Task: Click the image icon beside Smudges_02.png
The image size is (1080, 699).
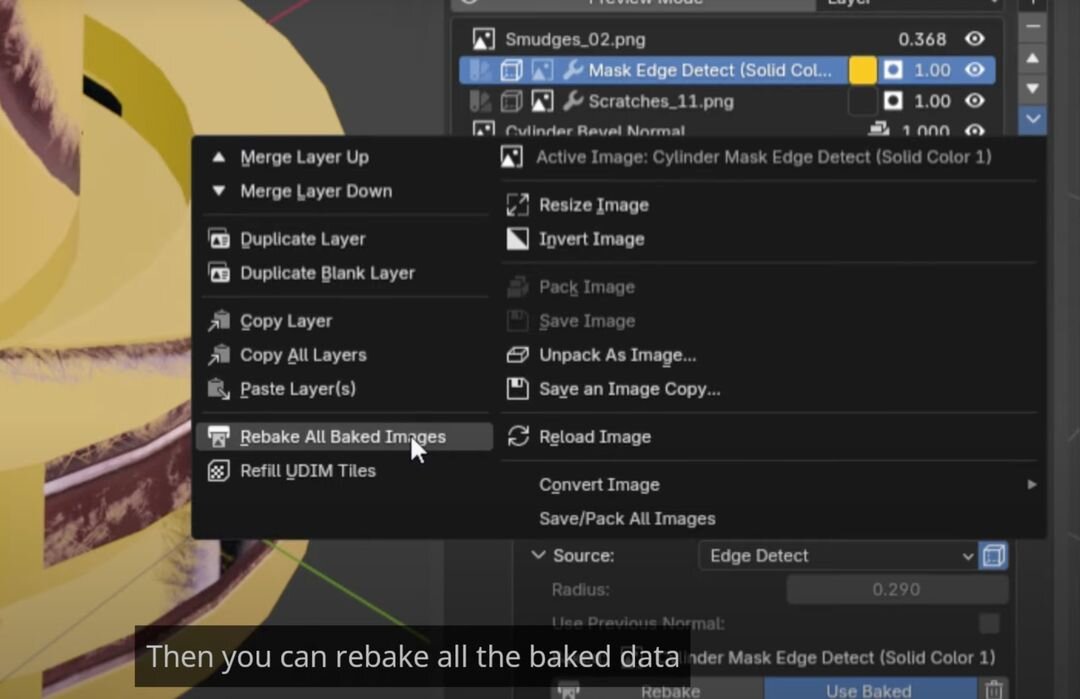Action: pyautogui.click(x=484, y=39)
